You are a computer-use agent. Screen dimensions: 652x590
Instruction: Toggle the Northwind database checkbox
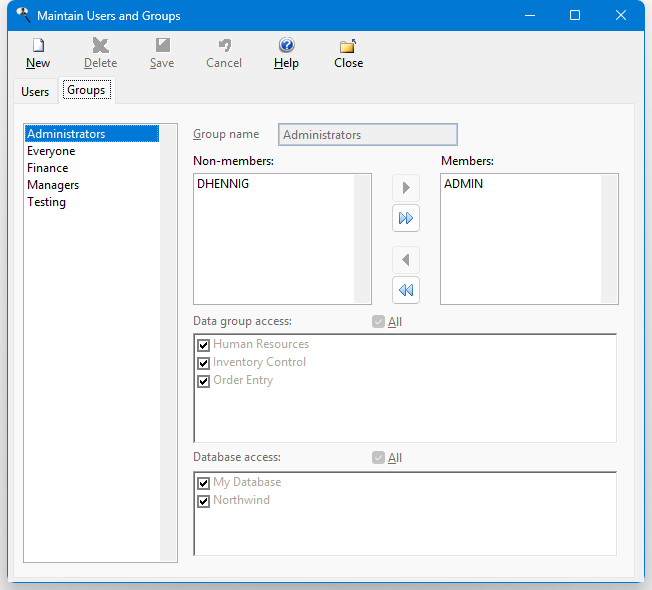click(204, 501)
